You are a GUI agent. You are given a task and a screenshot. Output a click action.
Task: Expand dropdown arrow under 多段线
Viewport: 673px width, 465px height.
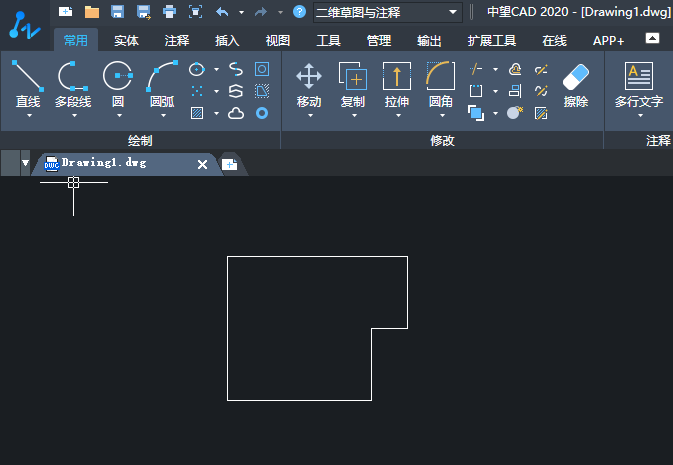click(x=74, y=115)
